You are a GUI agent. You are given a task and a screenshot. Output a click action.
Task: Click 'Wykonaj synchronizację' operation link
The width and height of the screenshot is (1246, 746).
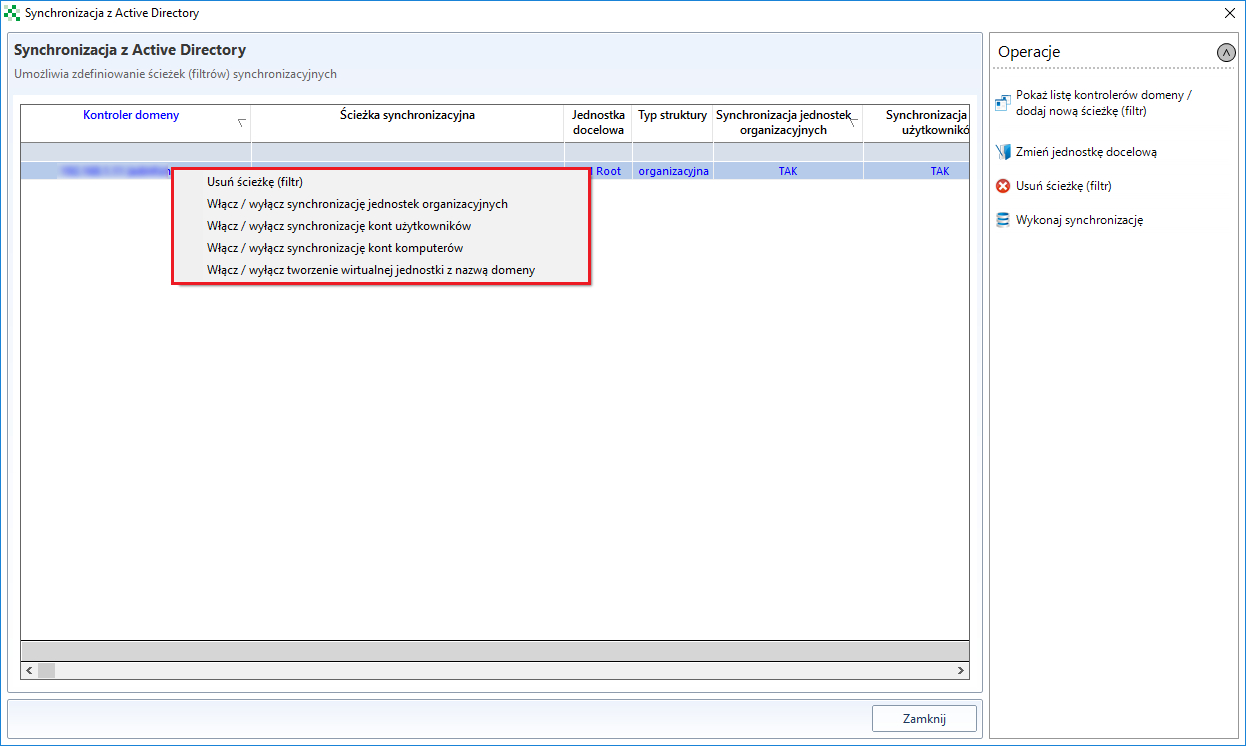[1079, 220]
